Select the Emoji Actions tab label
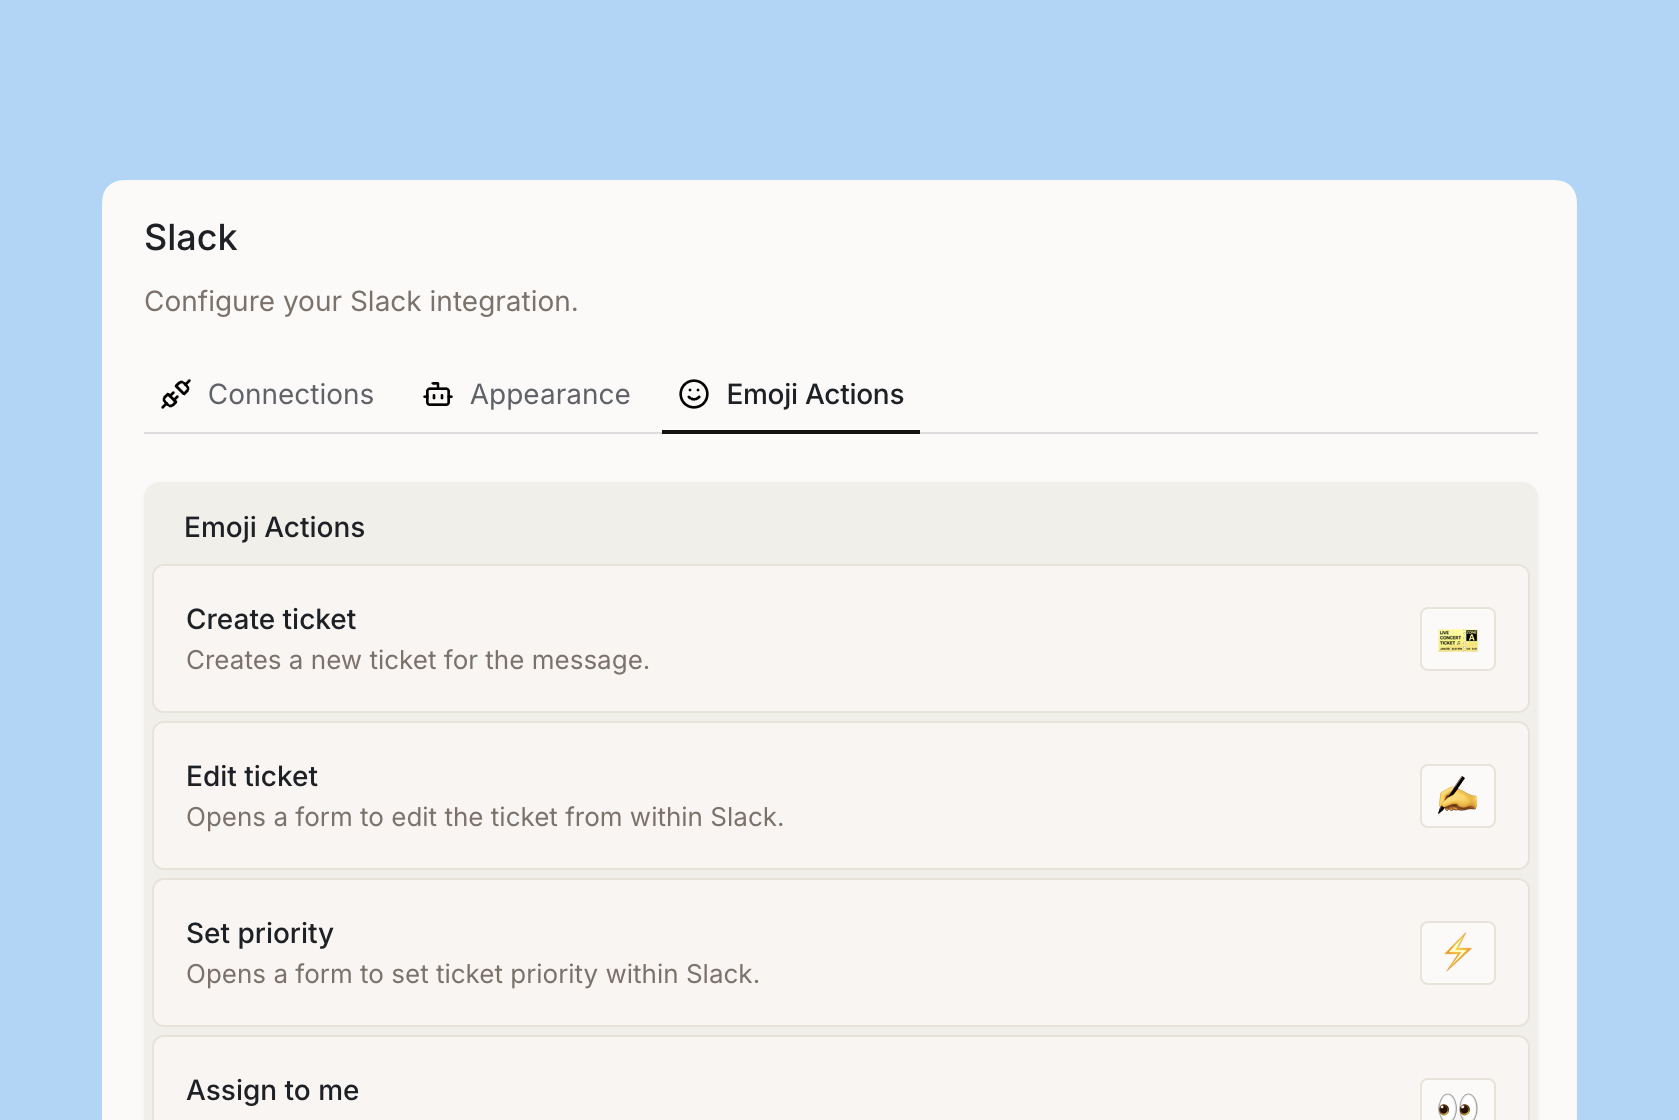 814,395
